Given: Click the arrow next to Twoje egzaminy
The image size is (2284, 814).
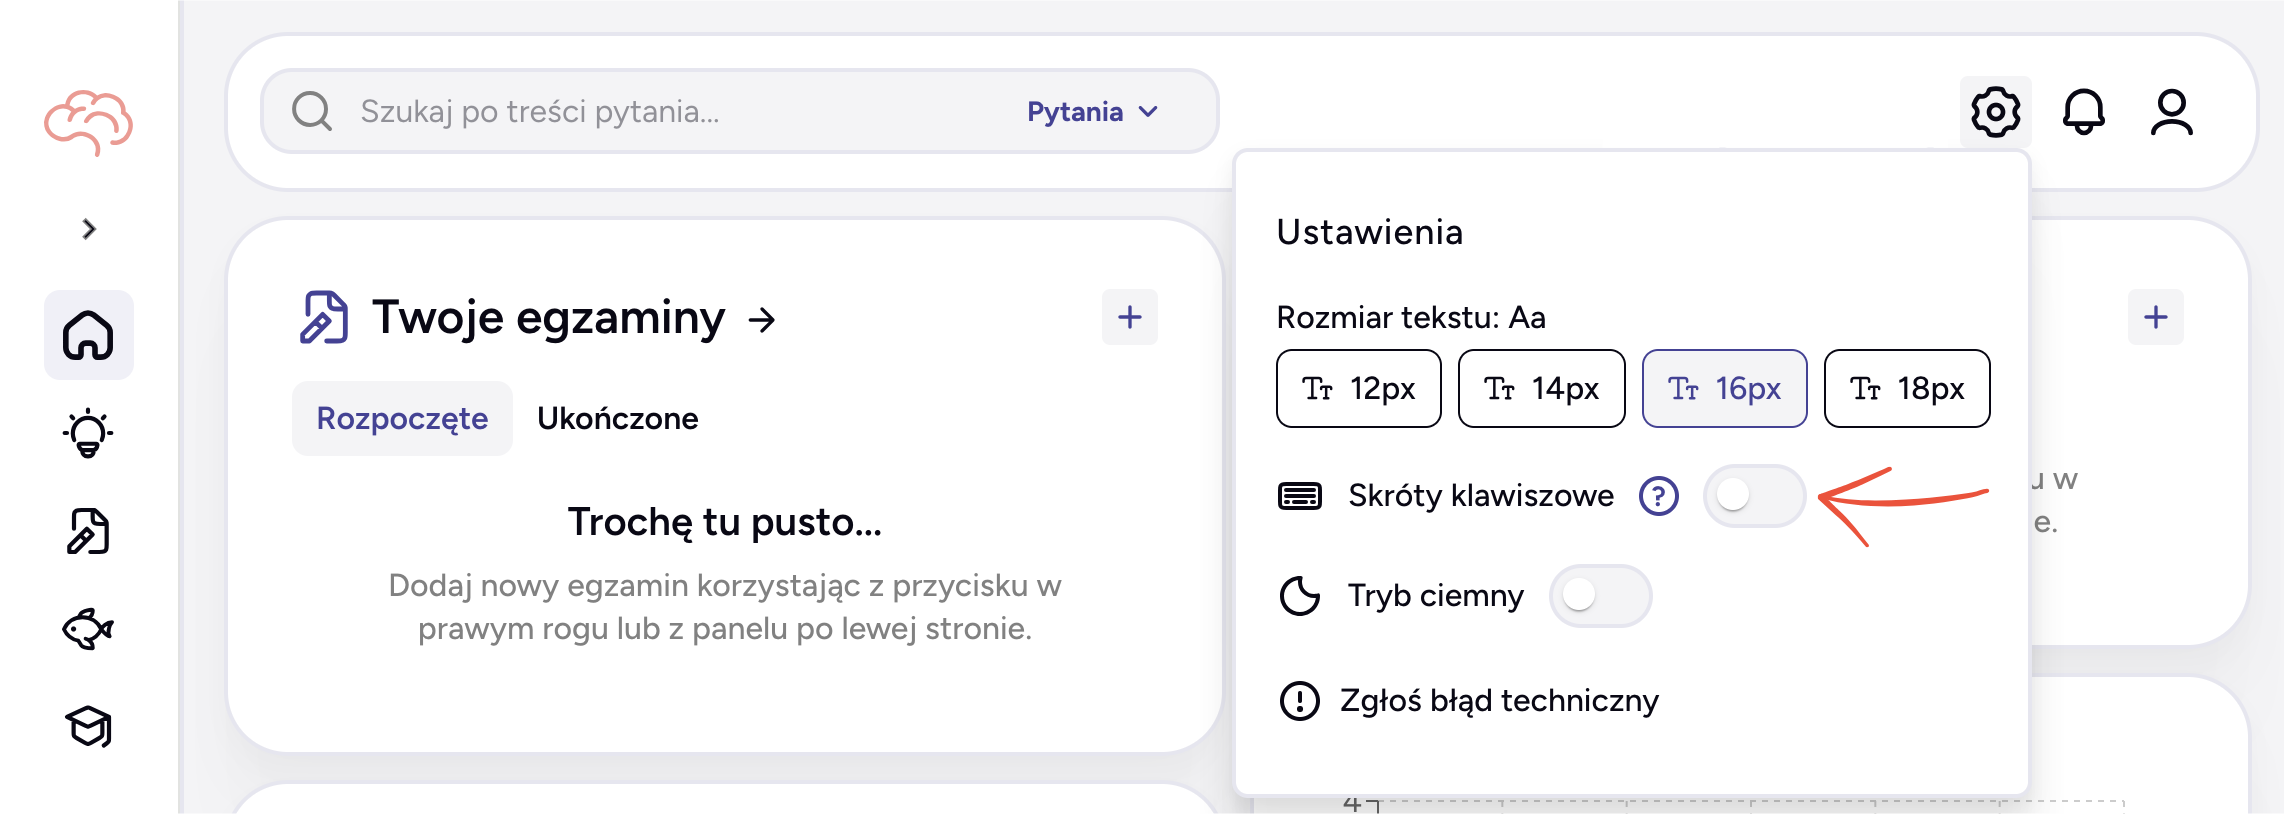Looking at the screenshot, I should pos(762,320).
